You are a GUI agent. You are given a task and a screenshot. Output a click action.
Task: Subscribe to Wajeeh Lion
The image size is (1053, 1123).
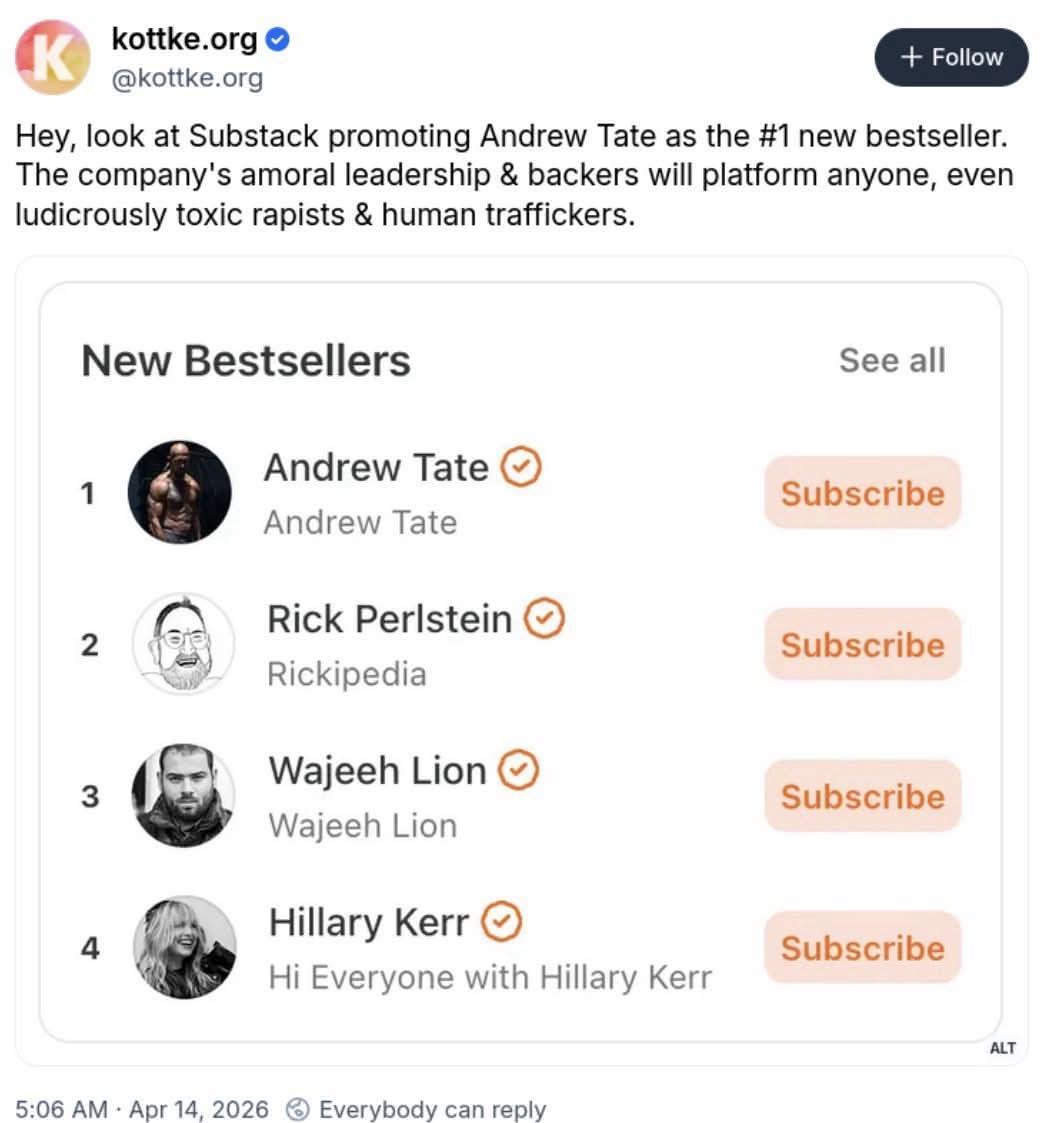pos(862,796)
